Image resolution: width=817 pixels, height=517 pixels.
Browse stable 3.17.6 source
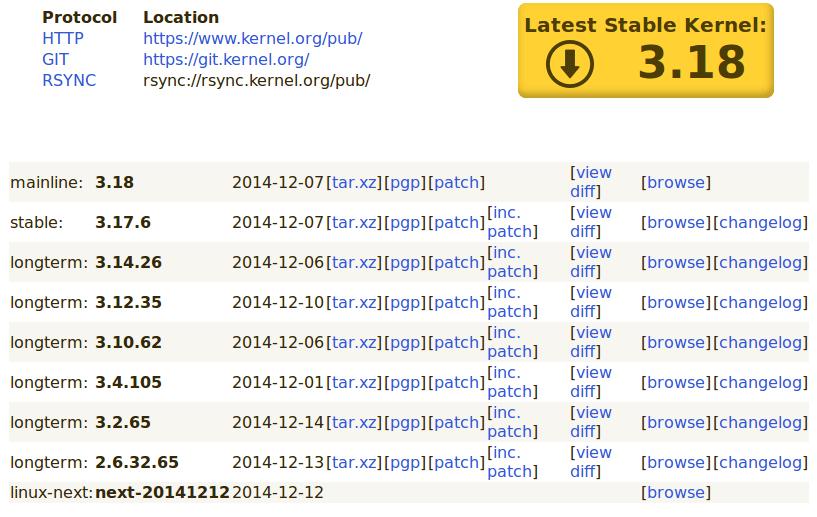click(676, 223)
